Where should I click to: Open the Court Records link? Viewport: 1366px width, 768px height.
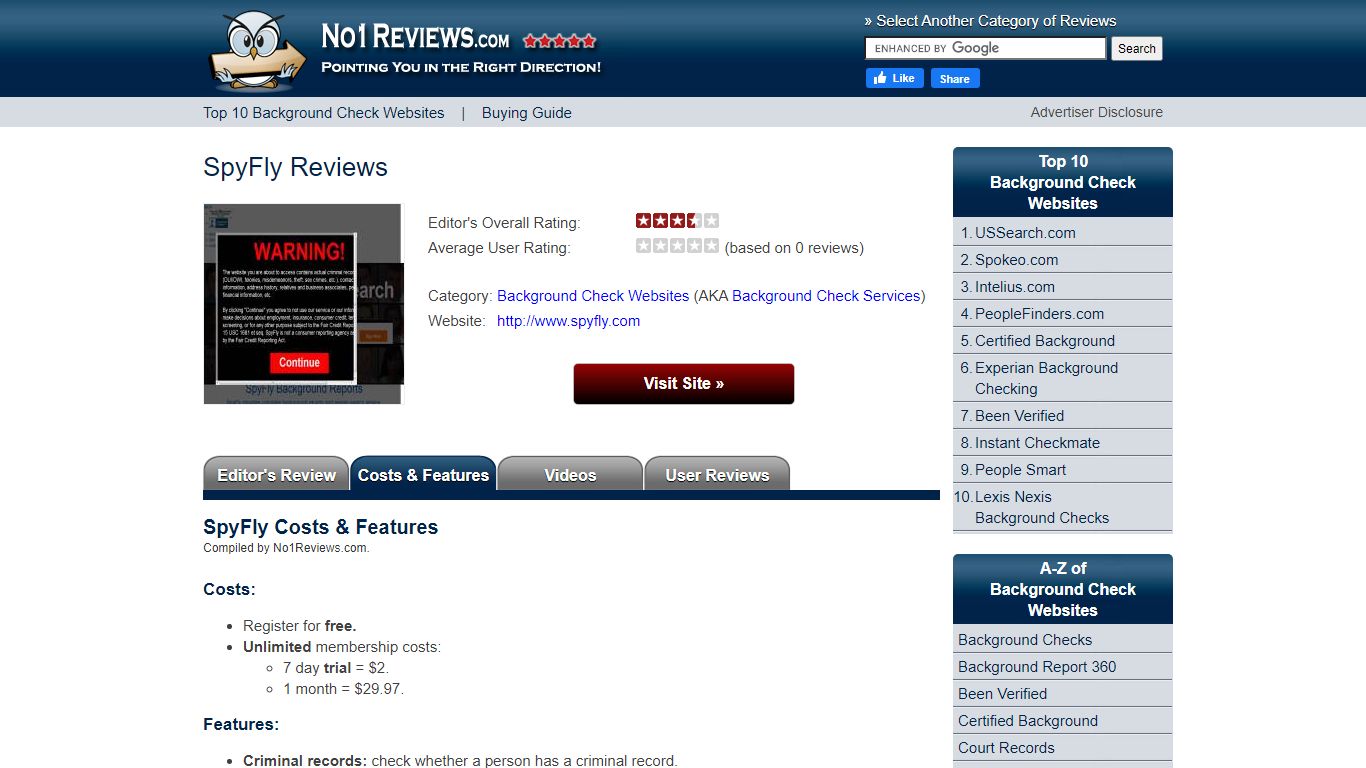pos(1006,748)
